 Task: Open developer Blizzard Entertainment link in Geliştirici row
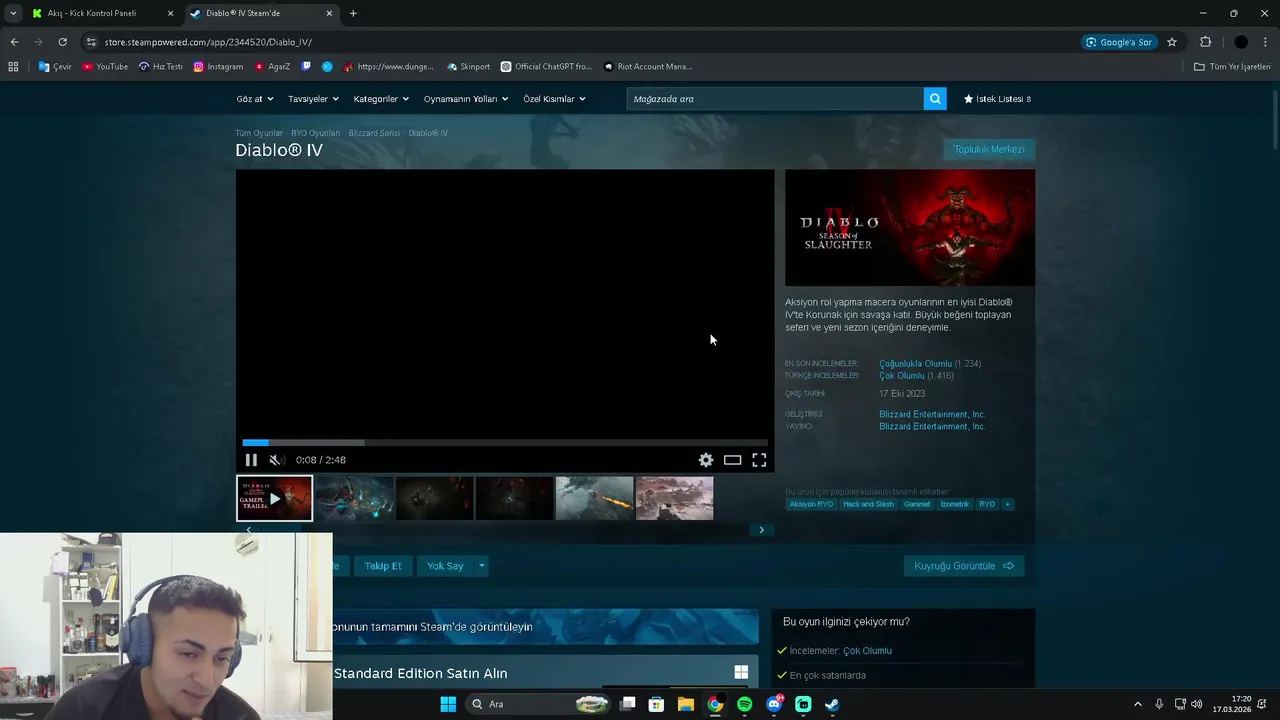(932, 414)
